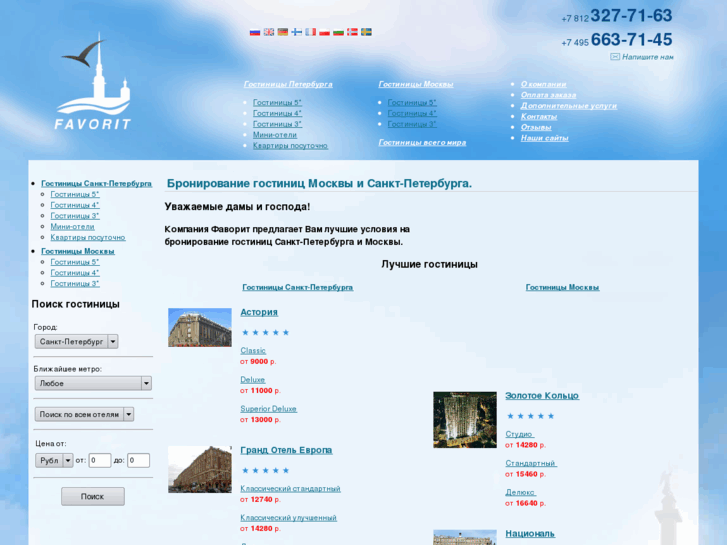Open sidebar Гостиницы Санкт-Петербурга link

(x=96, y=184)
